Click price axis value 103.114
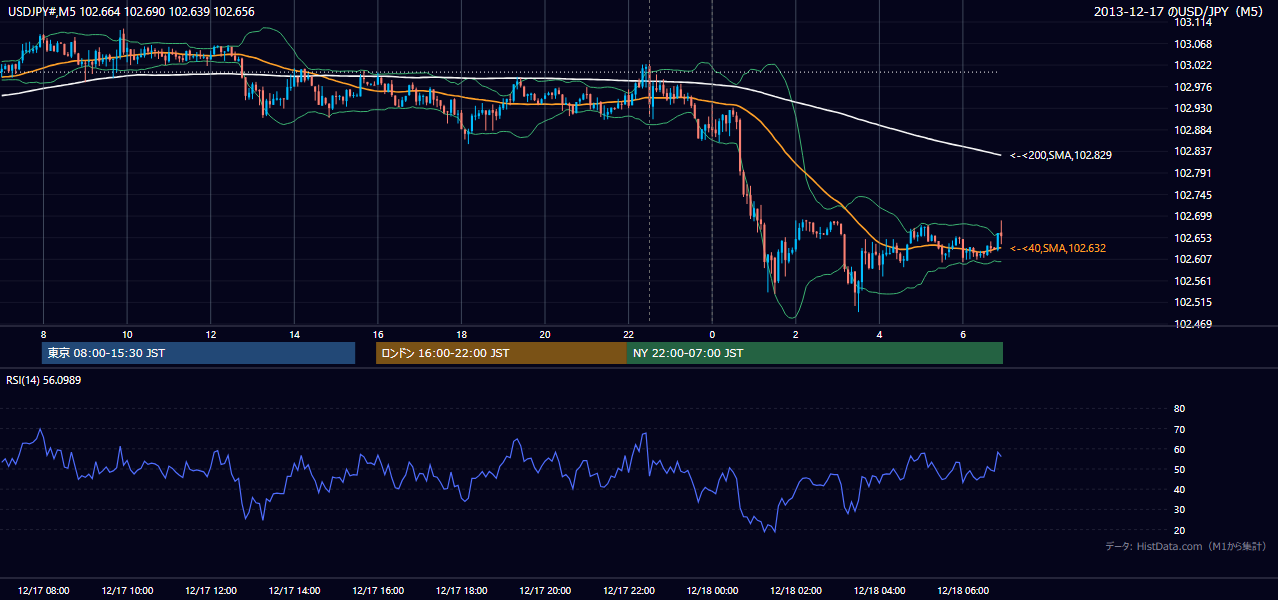Viewport: 1278px width, 600px height. click(x=1192, y=22)
